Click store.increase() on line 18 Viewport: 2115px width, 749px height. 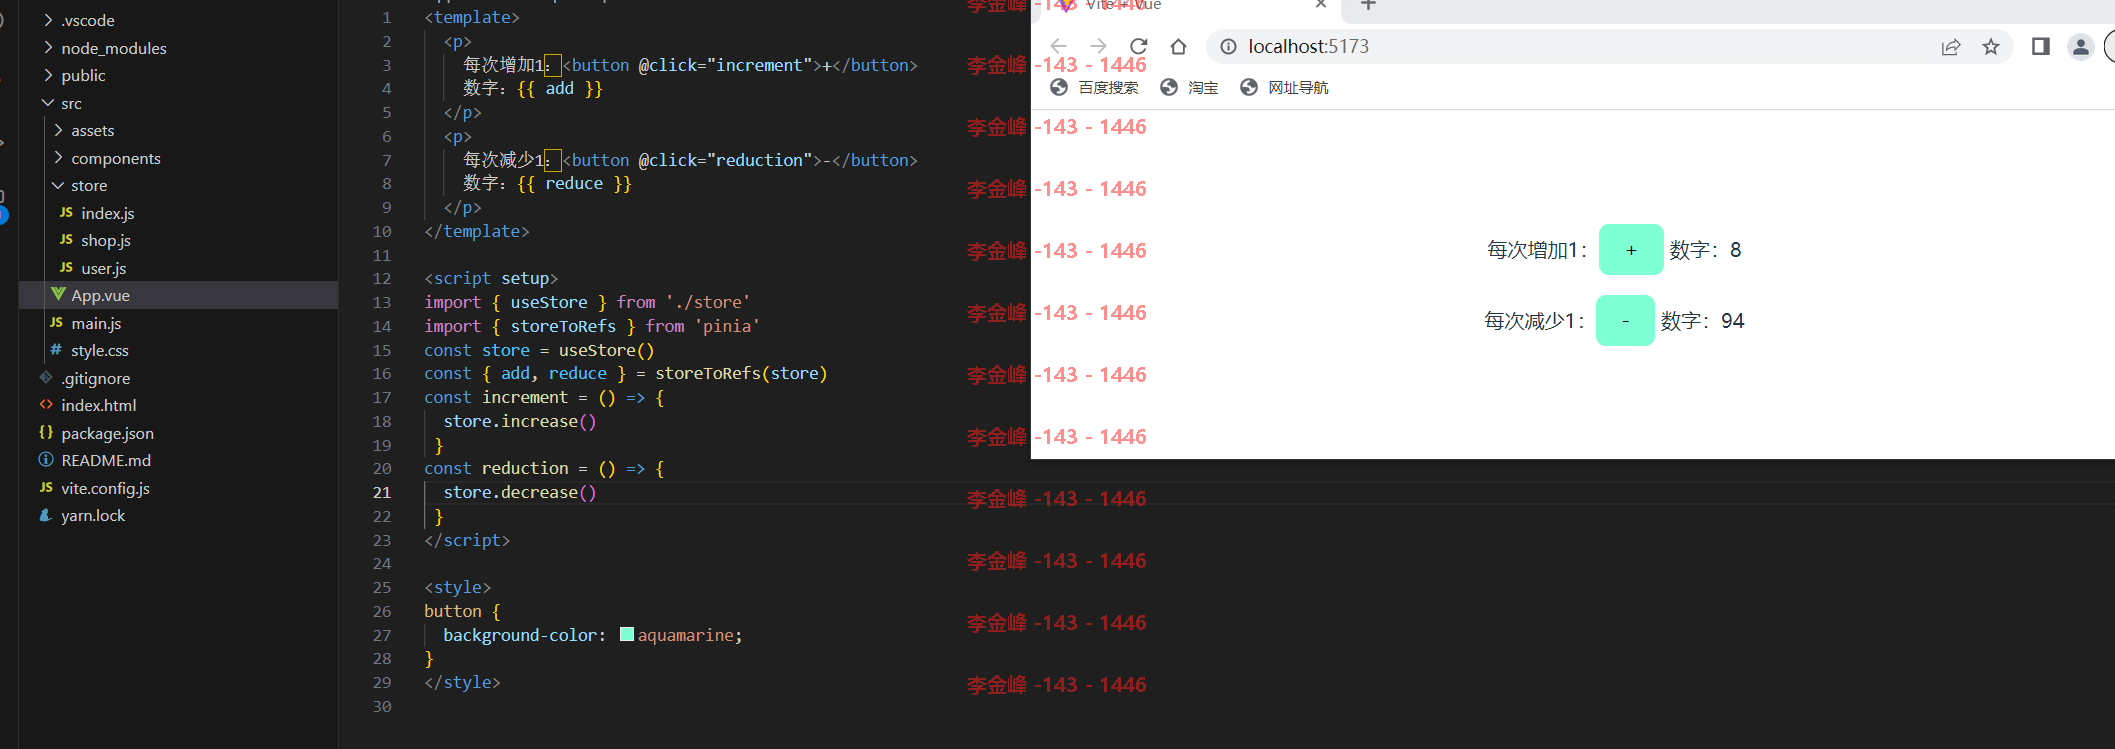point(520,421)
